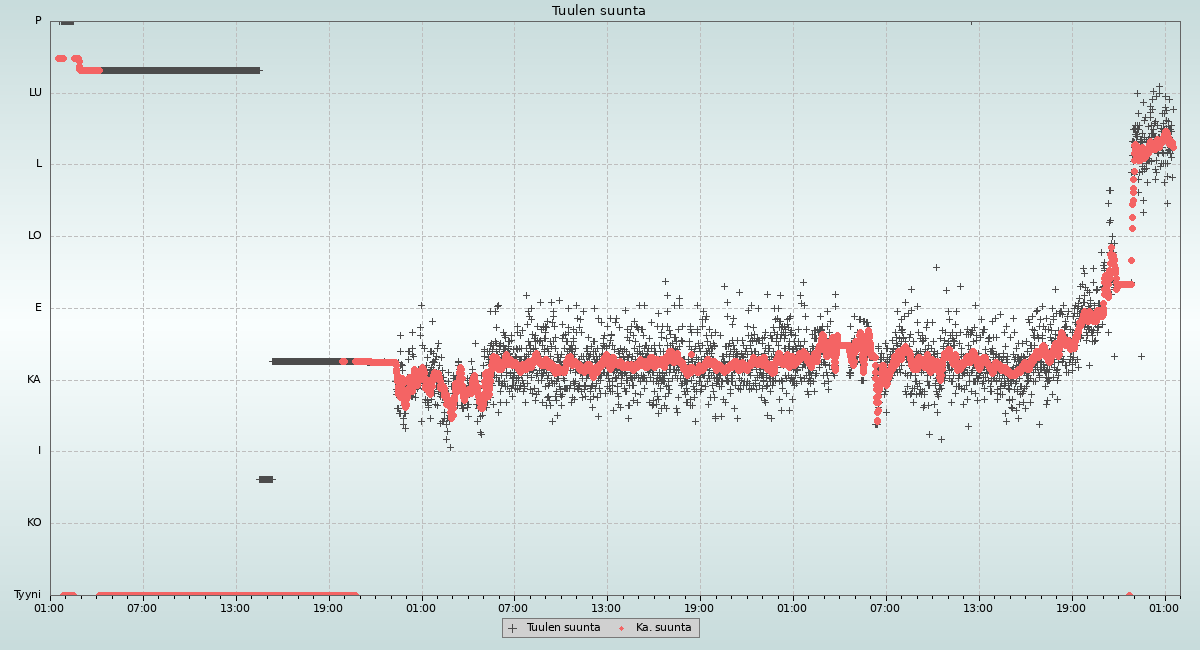Click the 'Tyyni' y-axis label
This screenshot has height=650, width=1200.
[x=27, y=595]
